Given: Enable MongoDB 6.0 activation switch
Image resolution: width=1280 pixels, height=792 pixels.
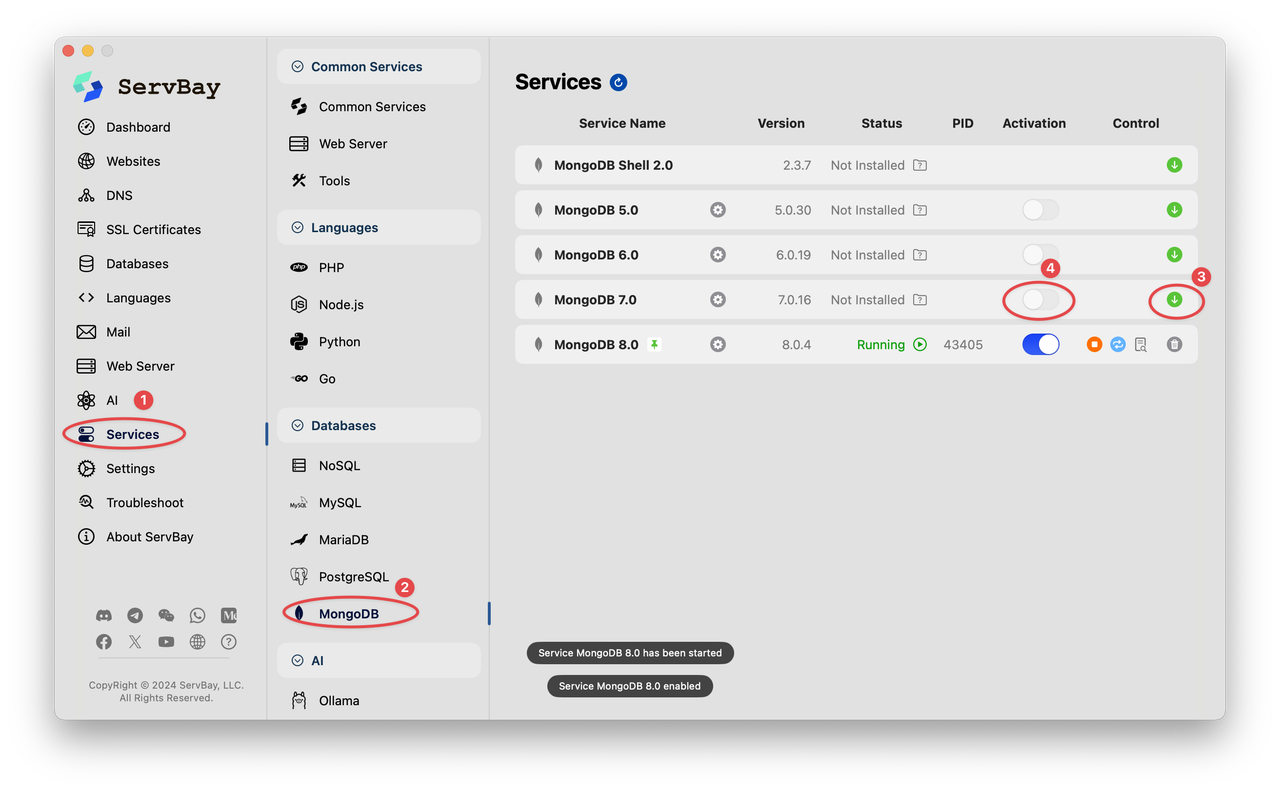Looking at the screenshot, I should pos(1040,255).
